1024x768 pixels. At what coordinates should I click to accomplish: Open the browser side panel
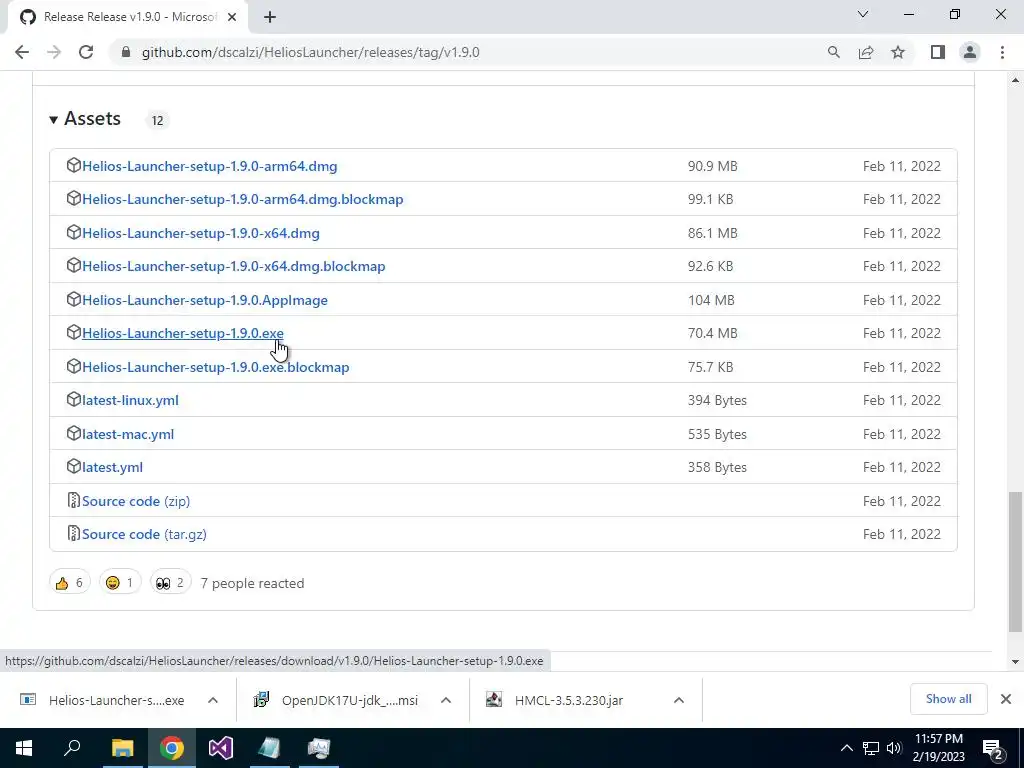[x=938, y=52]
